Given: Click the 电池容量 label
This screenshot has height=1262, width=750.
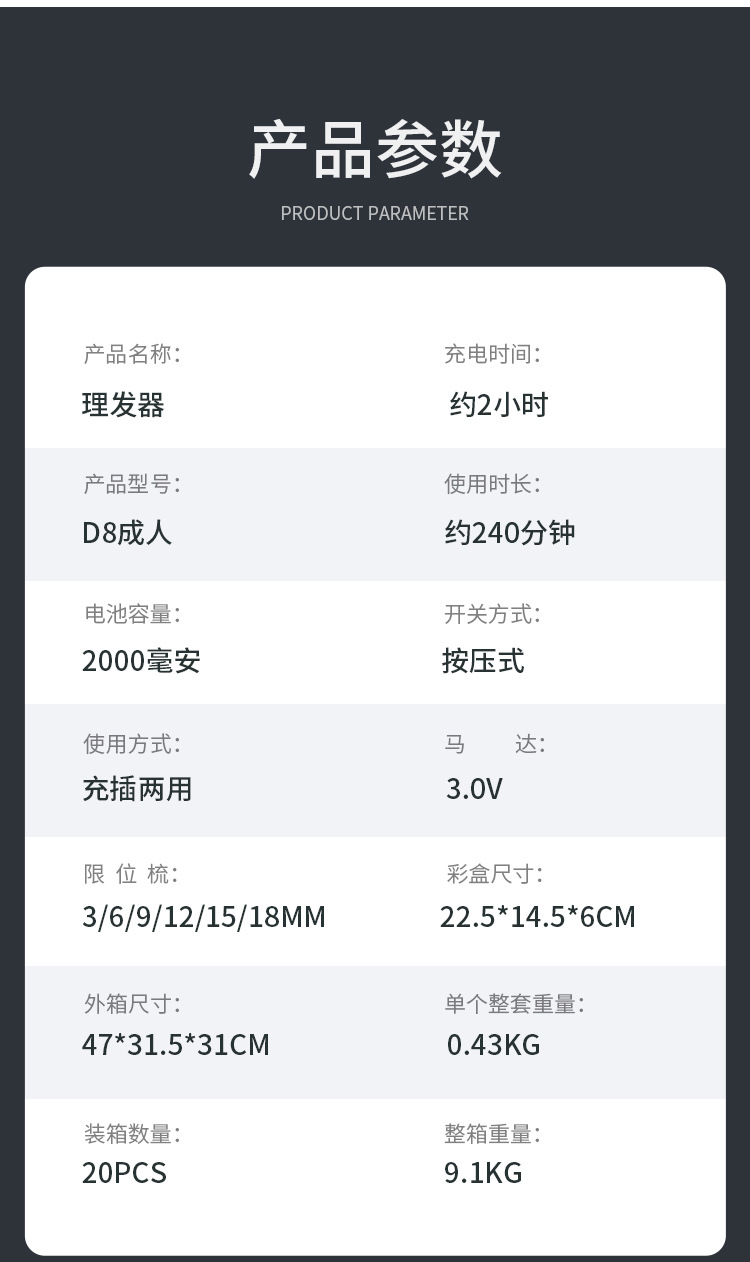Looking at the screenshot, I should tap(132, 614).
